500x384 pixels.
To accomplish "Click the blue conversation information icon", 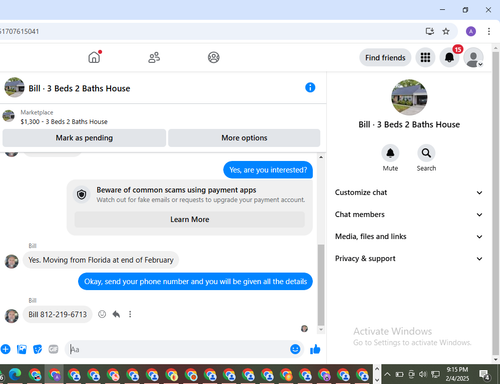I will [x=310, y=88].
